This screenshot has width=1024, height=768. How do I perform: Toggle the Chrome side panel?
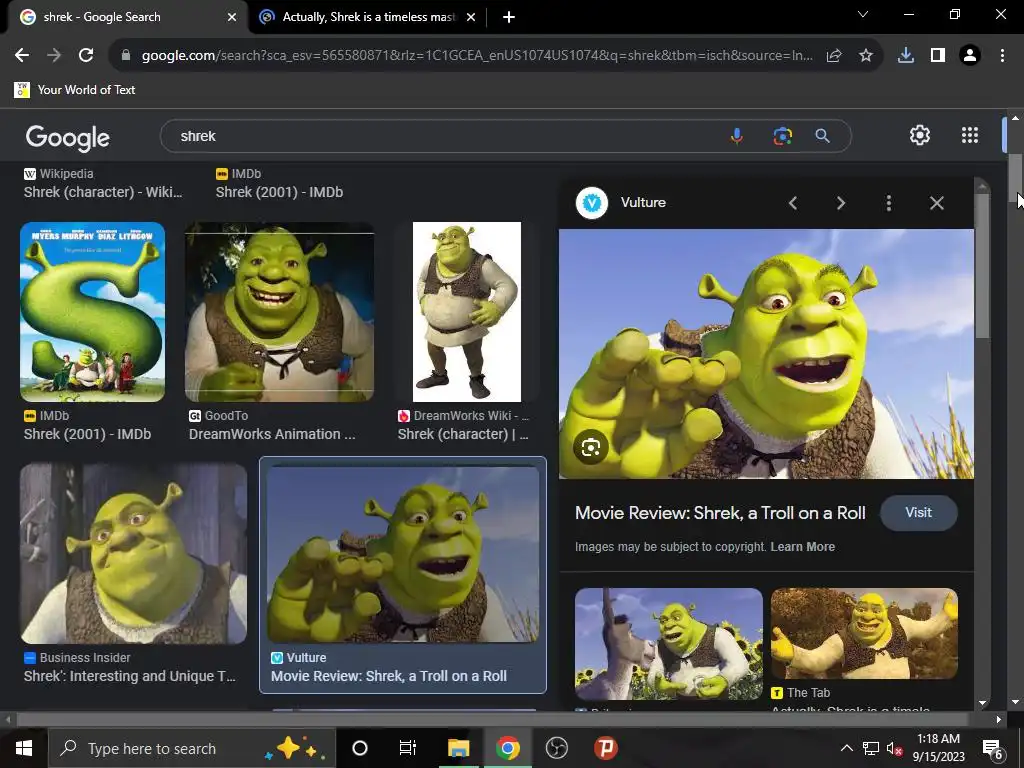[x=938, y=56]
